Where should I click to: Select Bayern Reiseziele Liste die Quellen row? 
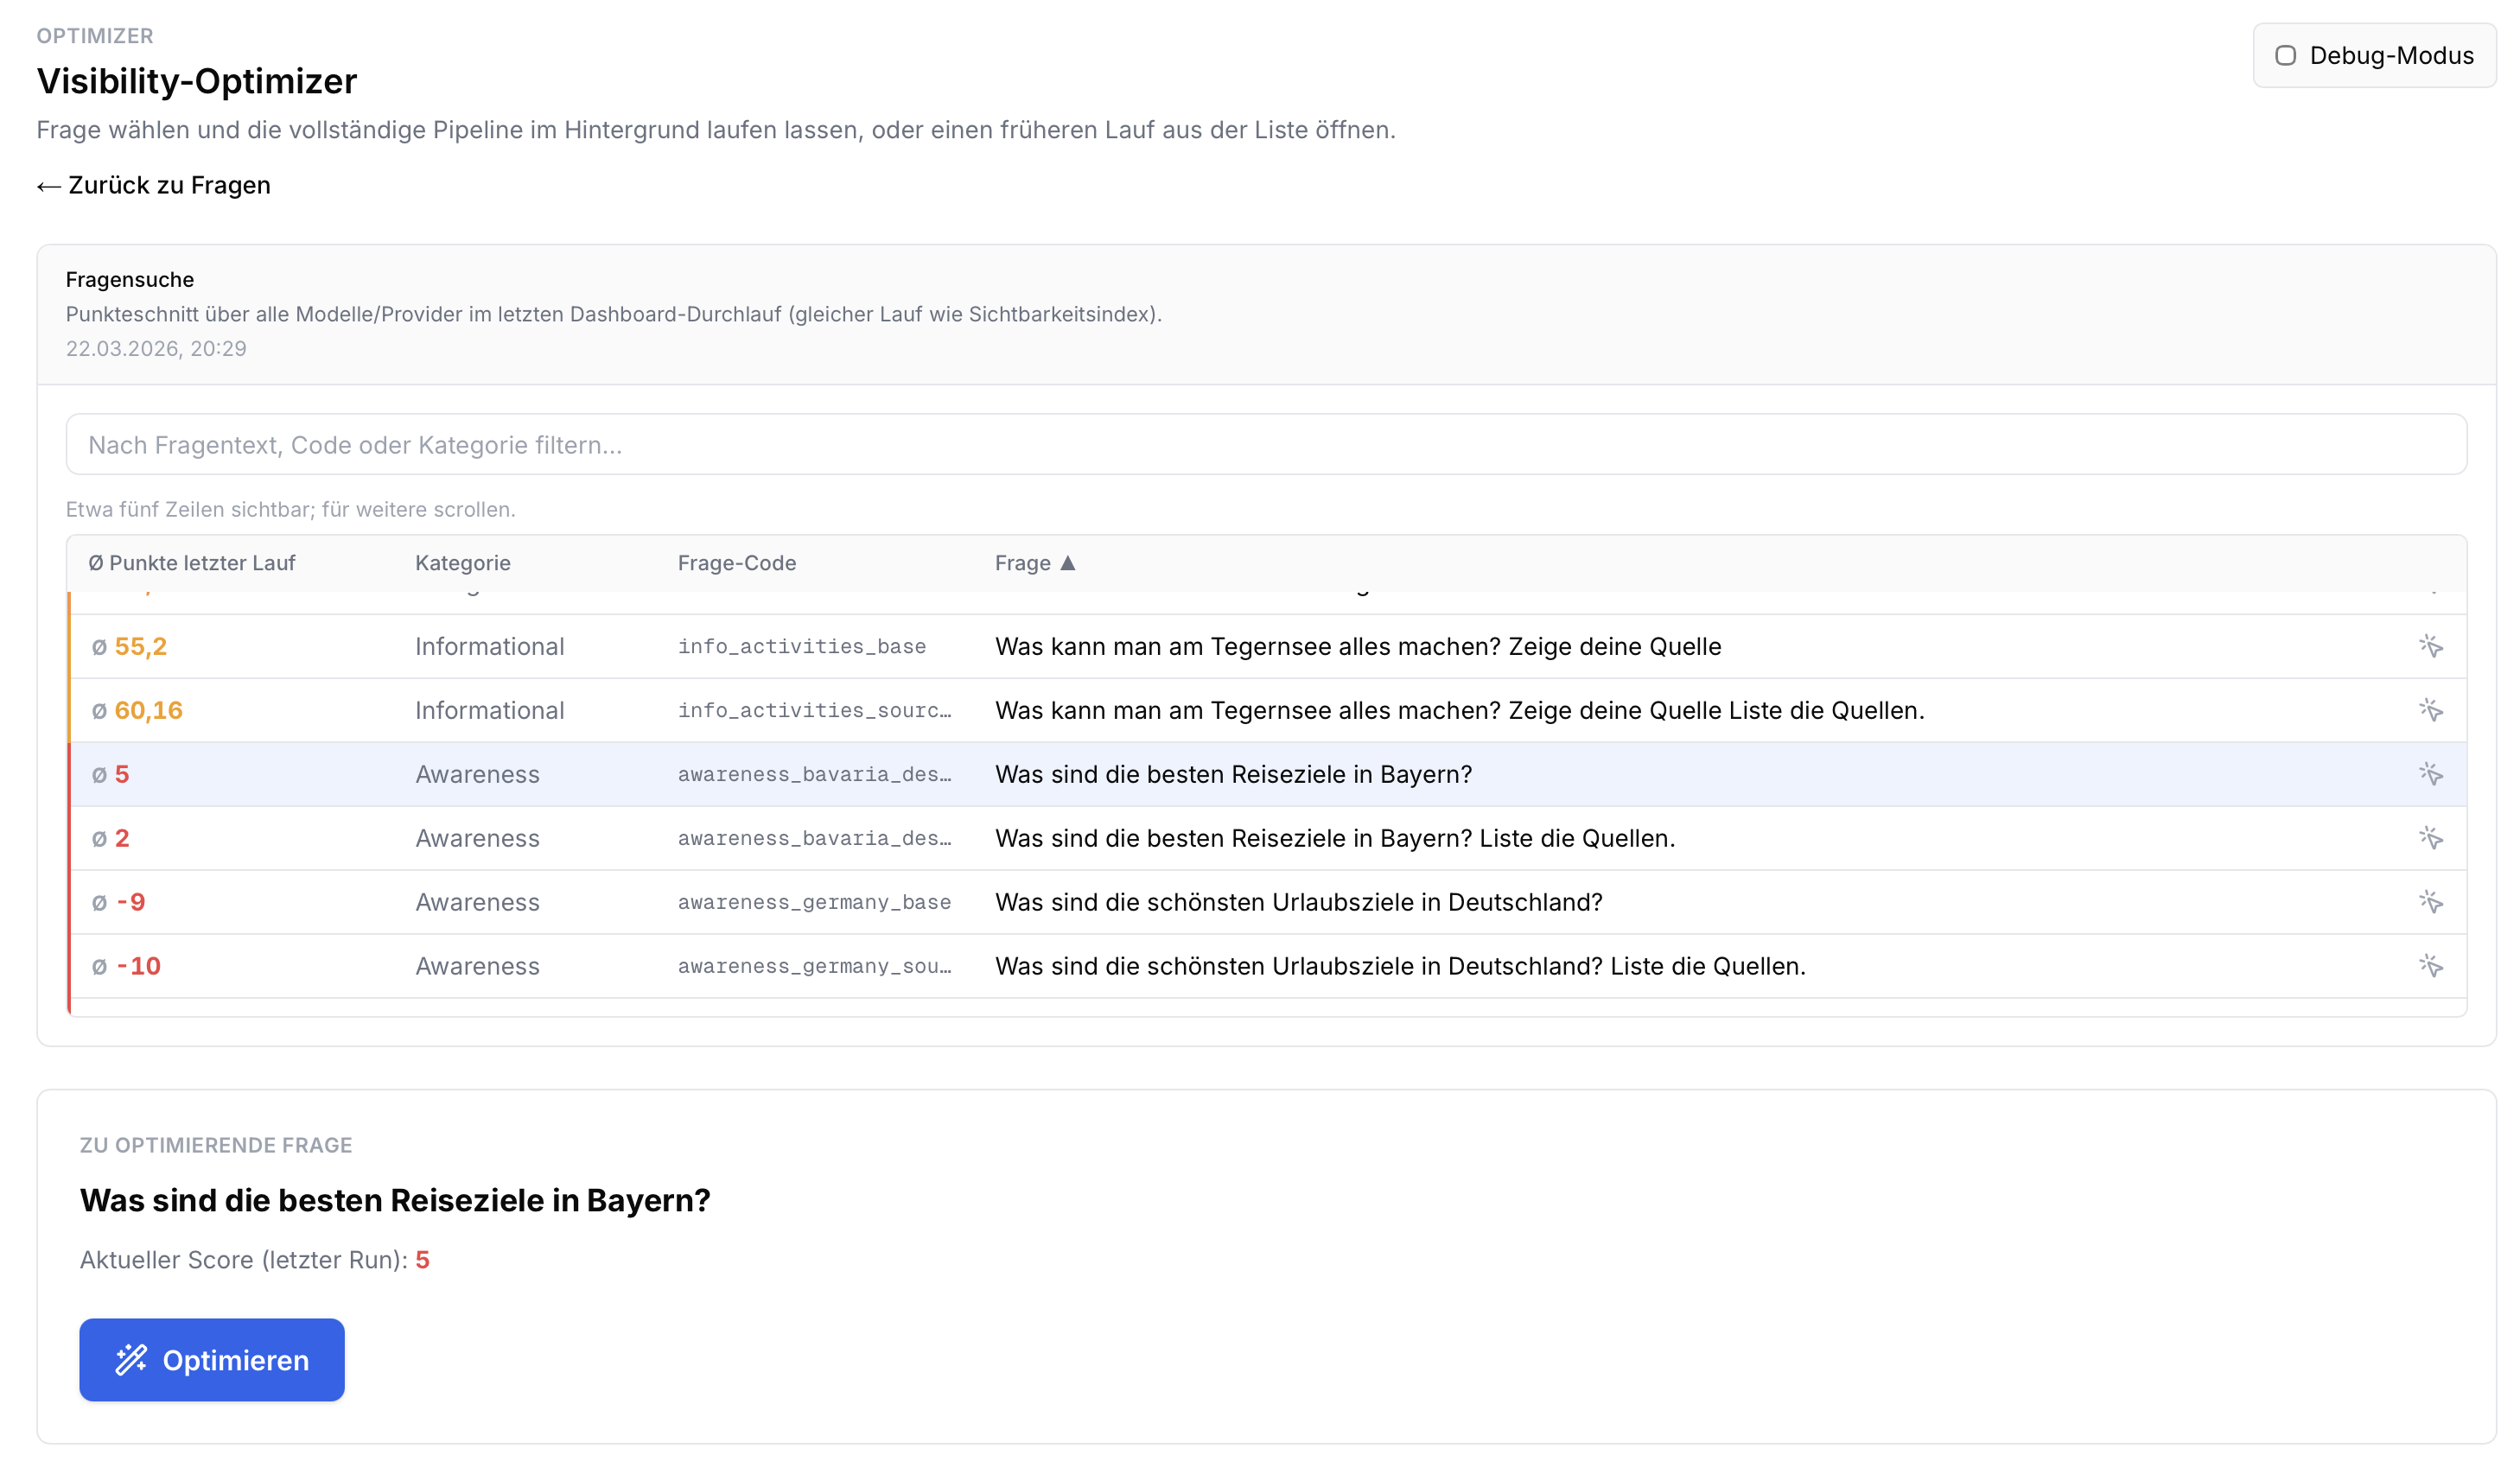pyautogui.click(x=1334, y=838)
